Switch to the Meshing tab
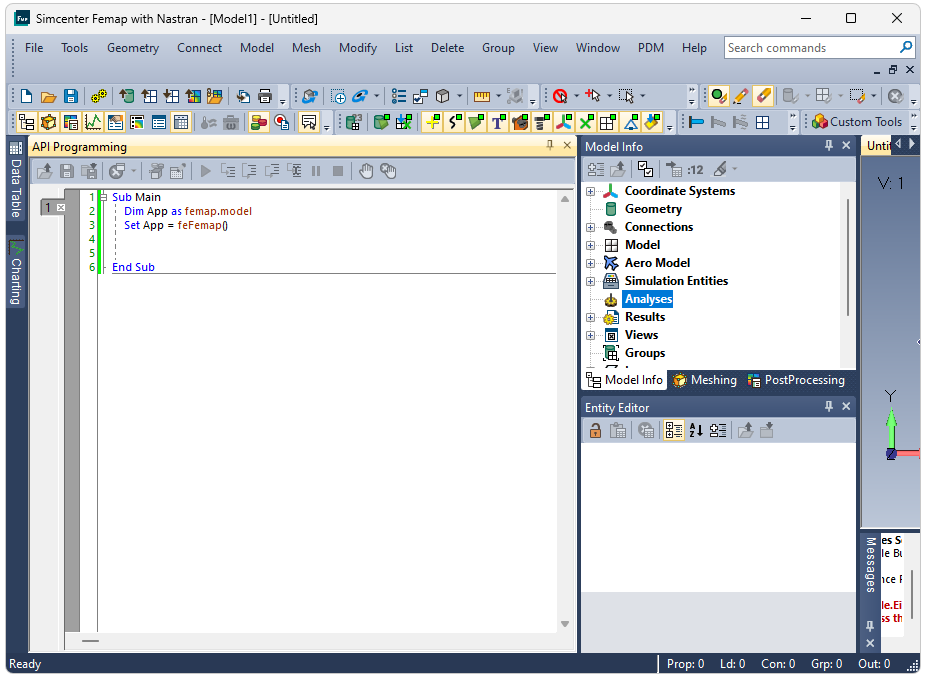 pos(706,380)
